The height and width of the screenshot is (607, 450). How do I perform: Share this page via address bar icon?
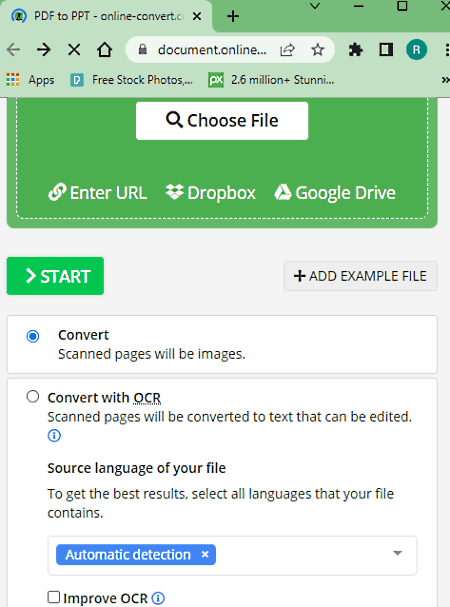[287, 50]
